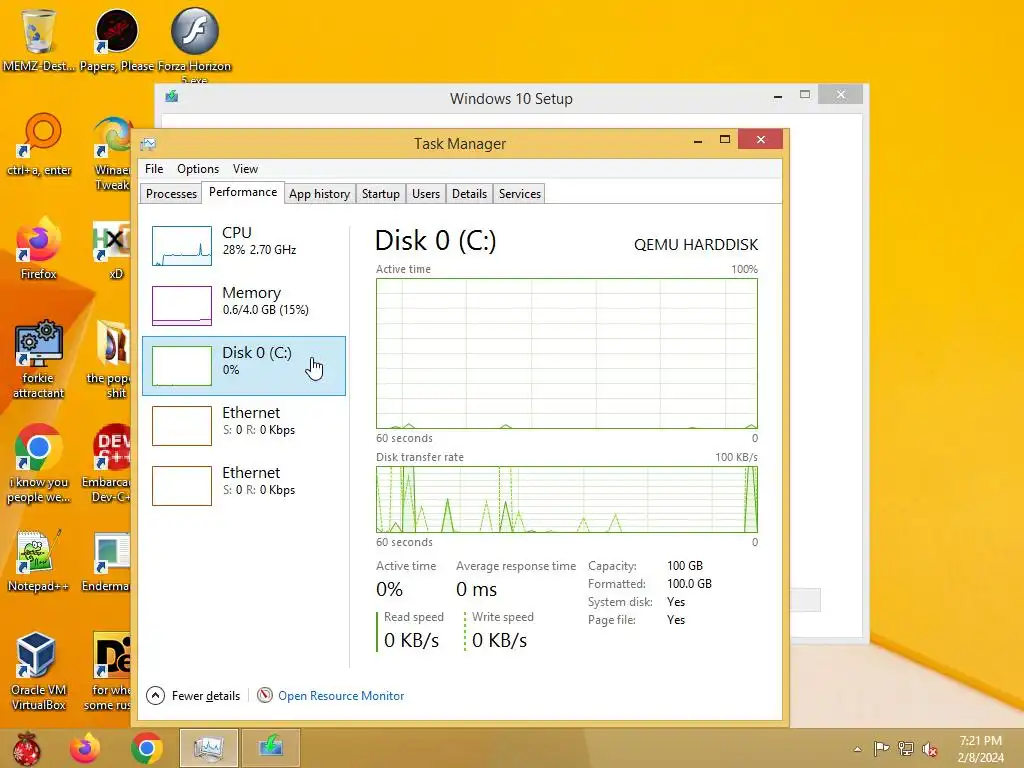Switch to the Services tab

pos(520,194)
